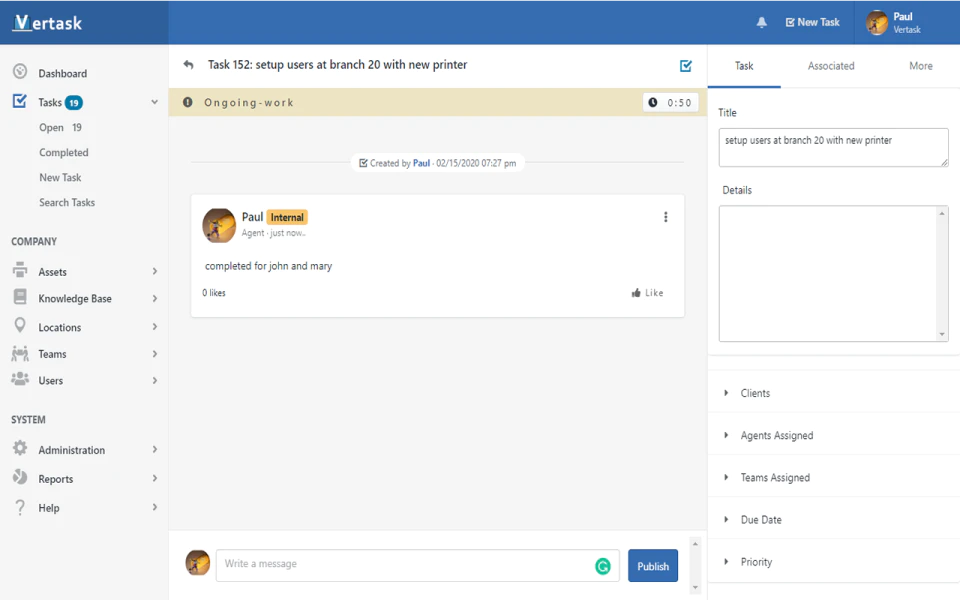
Task: Click the Grammarly icon in message box
Action: (x=602, y=566)
